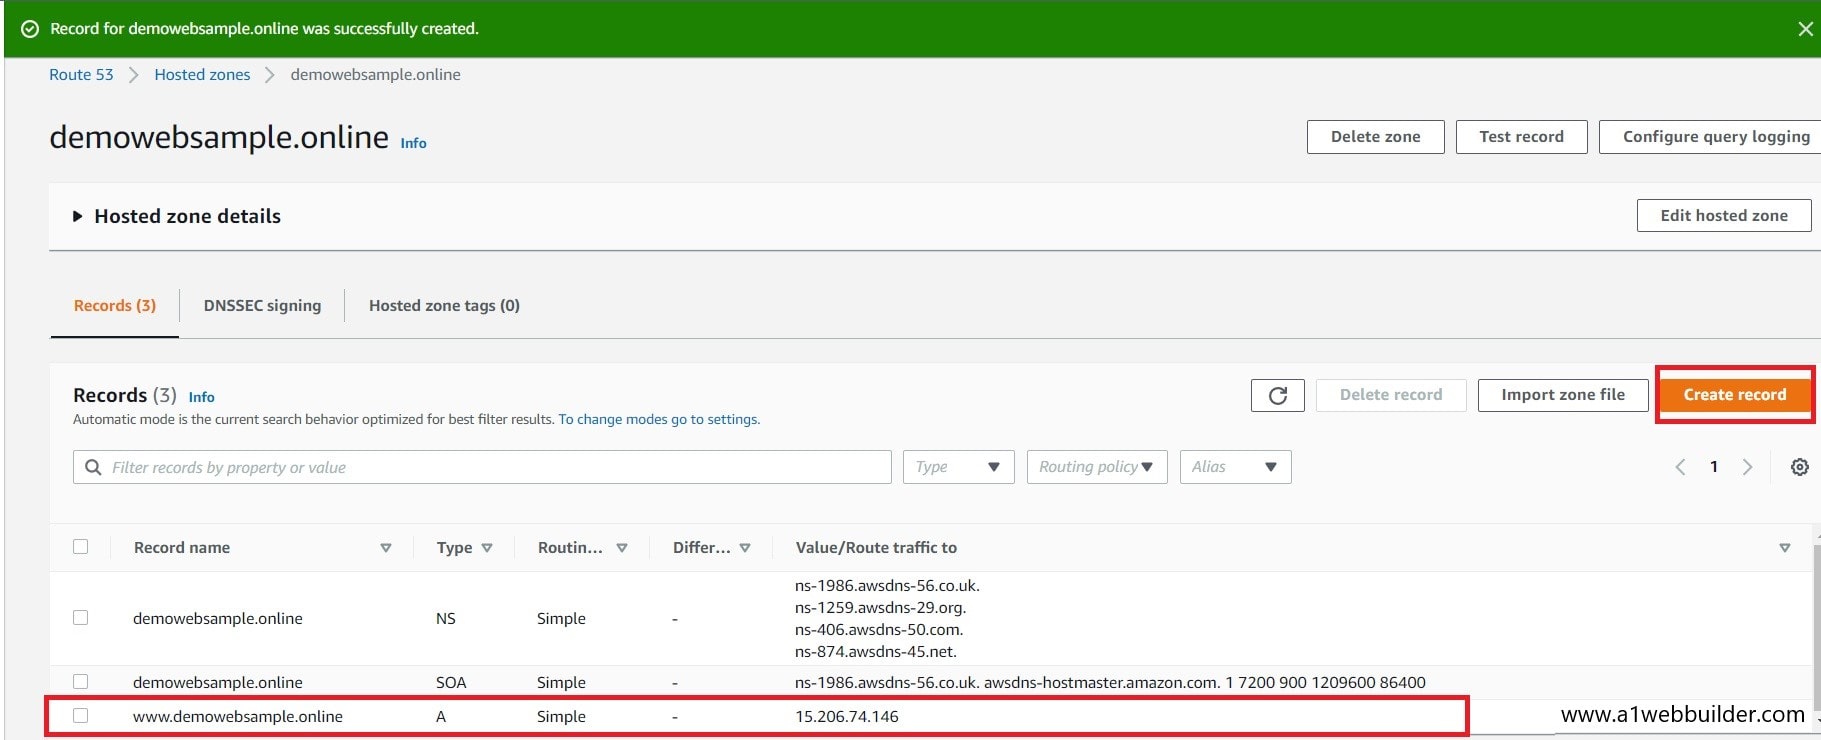Select all records with header checkbox
The image size is (1821, 740).
point(81,547)
